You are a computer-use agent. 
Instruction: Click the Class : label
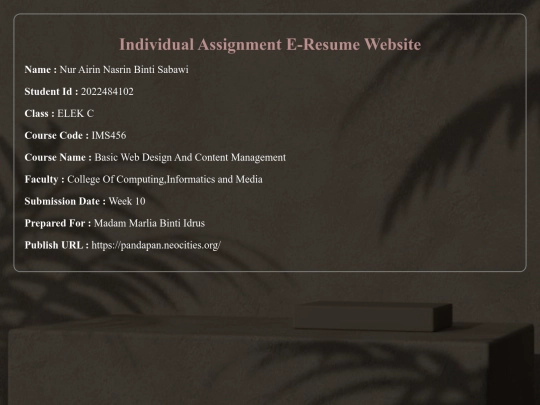point(39,114)
